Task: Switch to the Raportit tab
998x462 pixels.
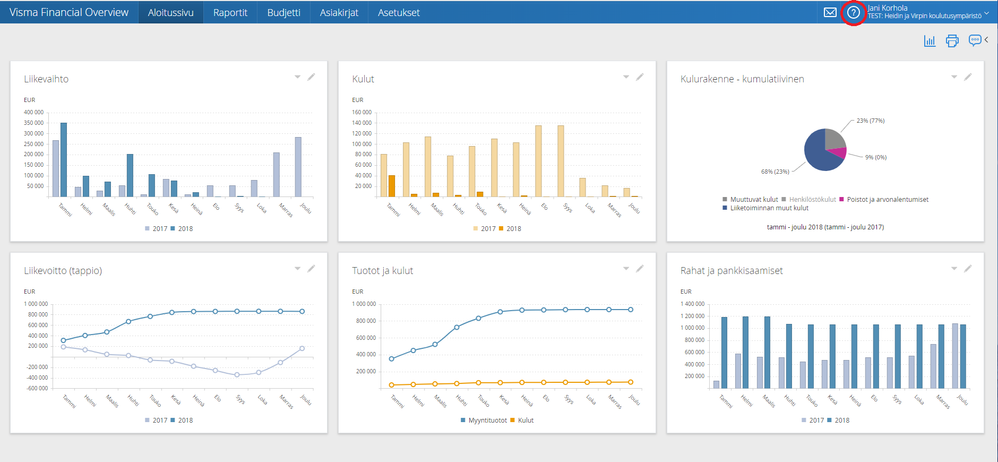Action: [x=230, y=13]
